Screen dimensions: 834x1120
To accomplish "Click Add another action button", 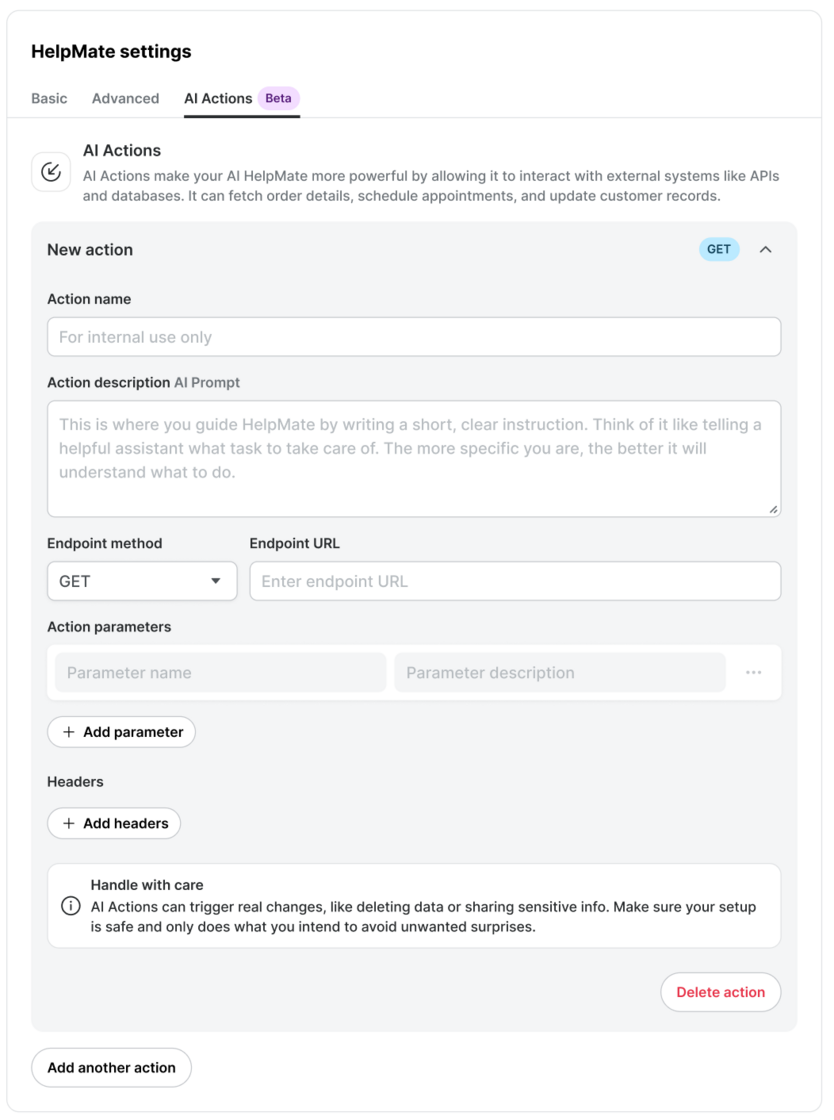I will click(x=111, y=1068).
